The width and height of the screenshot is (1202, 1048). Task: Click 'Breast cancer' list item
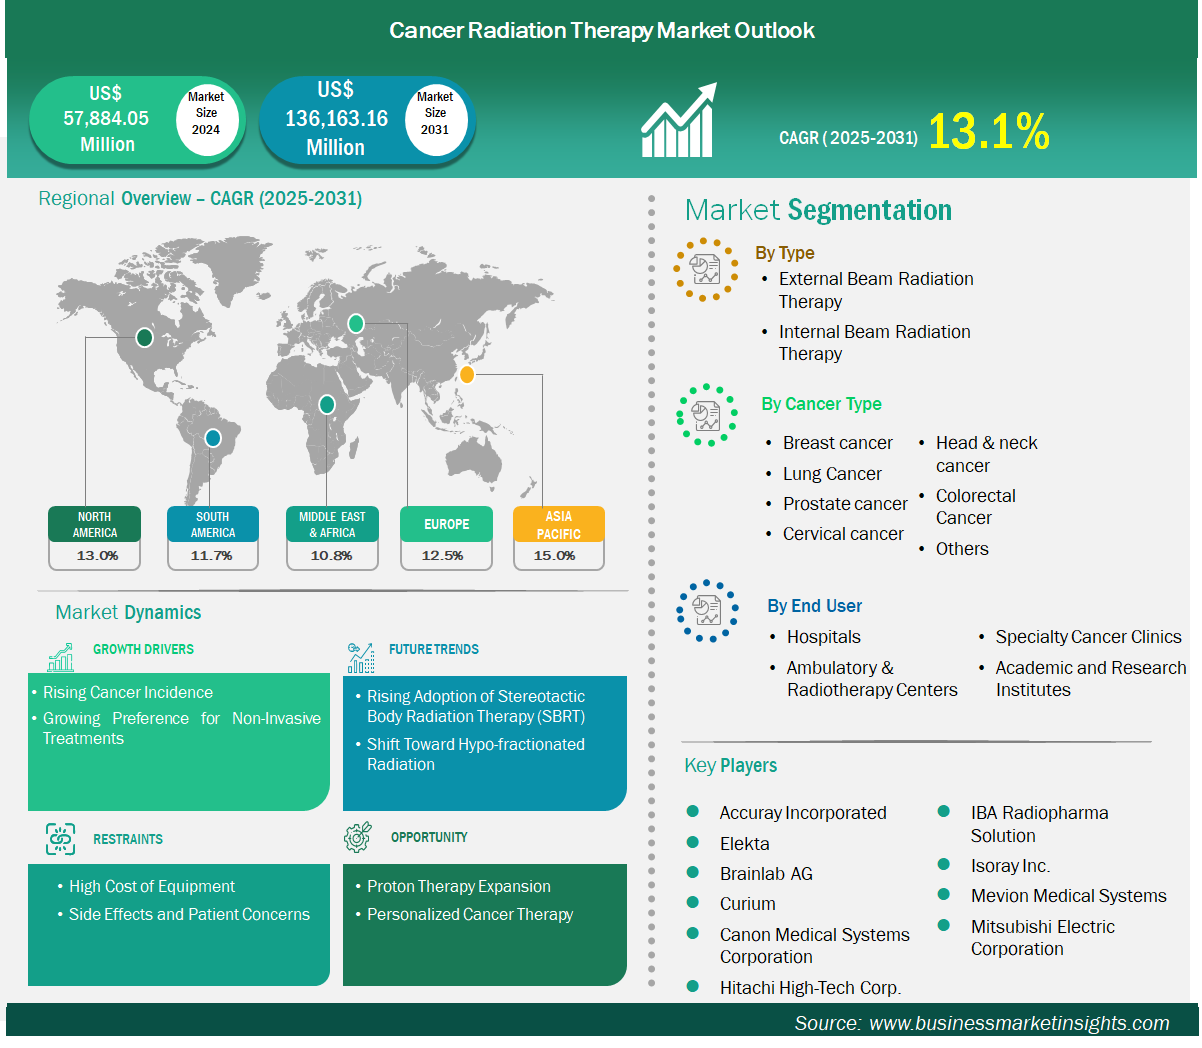pos(838,443)
